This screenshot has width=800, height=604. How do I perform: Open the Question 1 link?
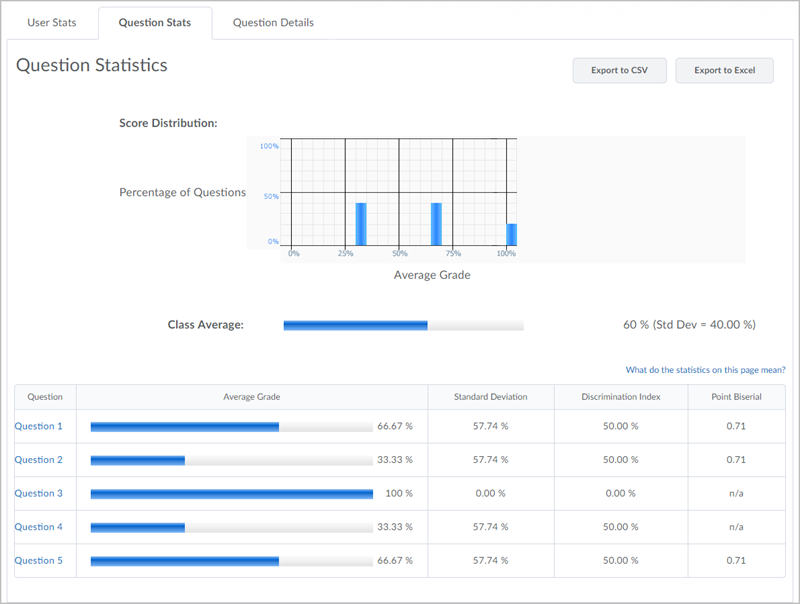[x=38, y=426]
